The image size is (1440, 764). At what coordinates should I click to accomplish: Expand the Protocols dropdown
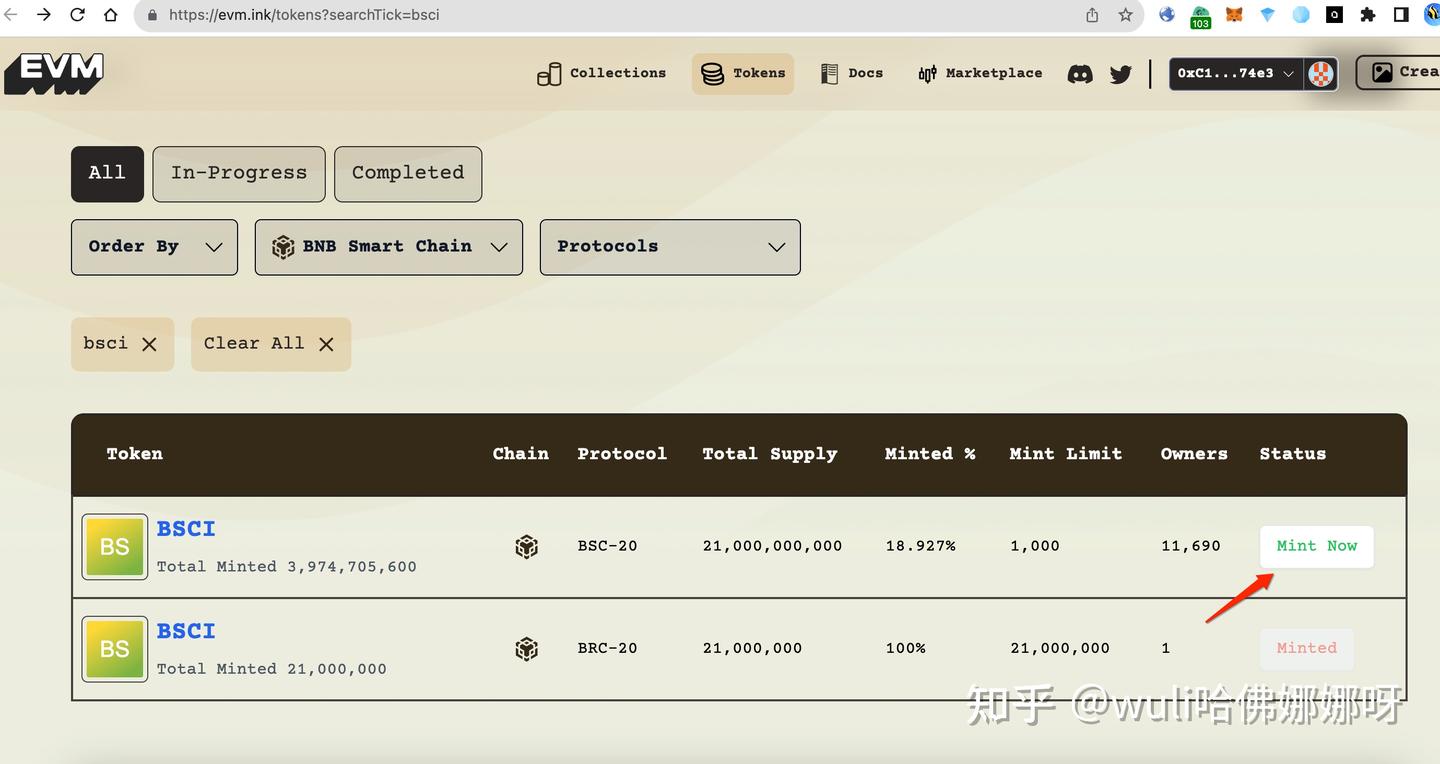click(x=670, y=247)
